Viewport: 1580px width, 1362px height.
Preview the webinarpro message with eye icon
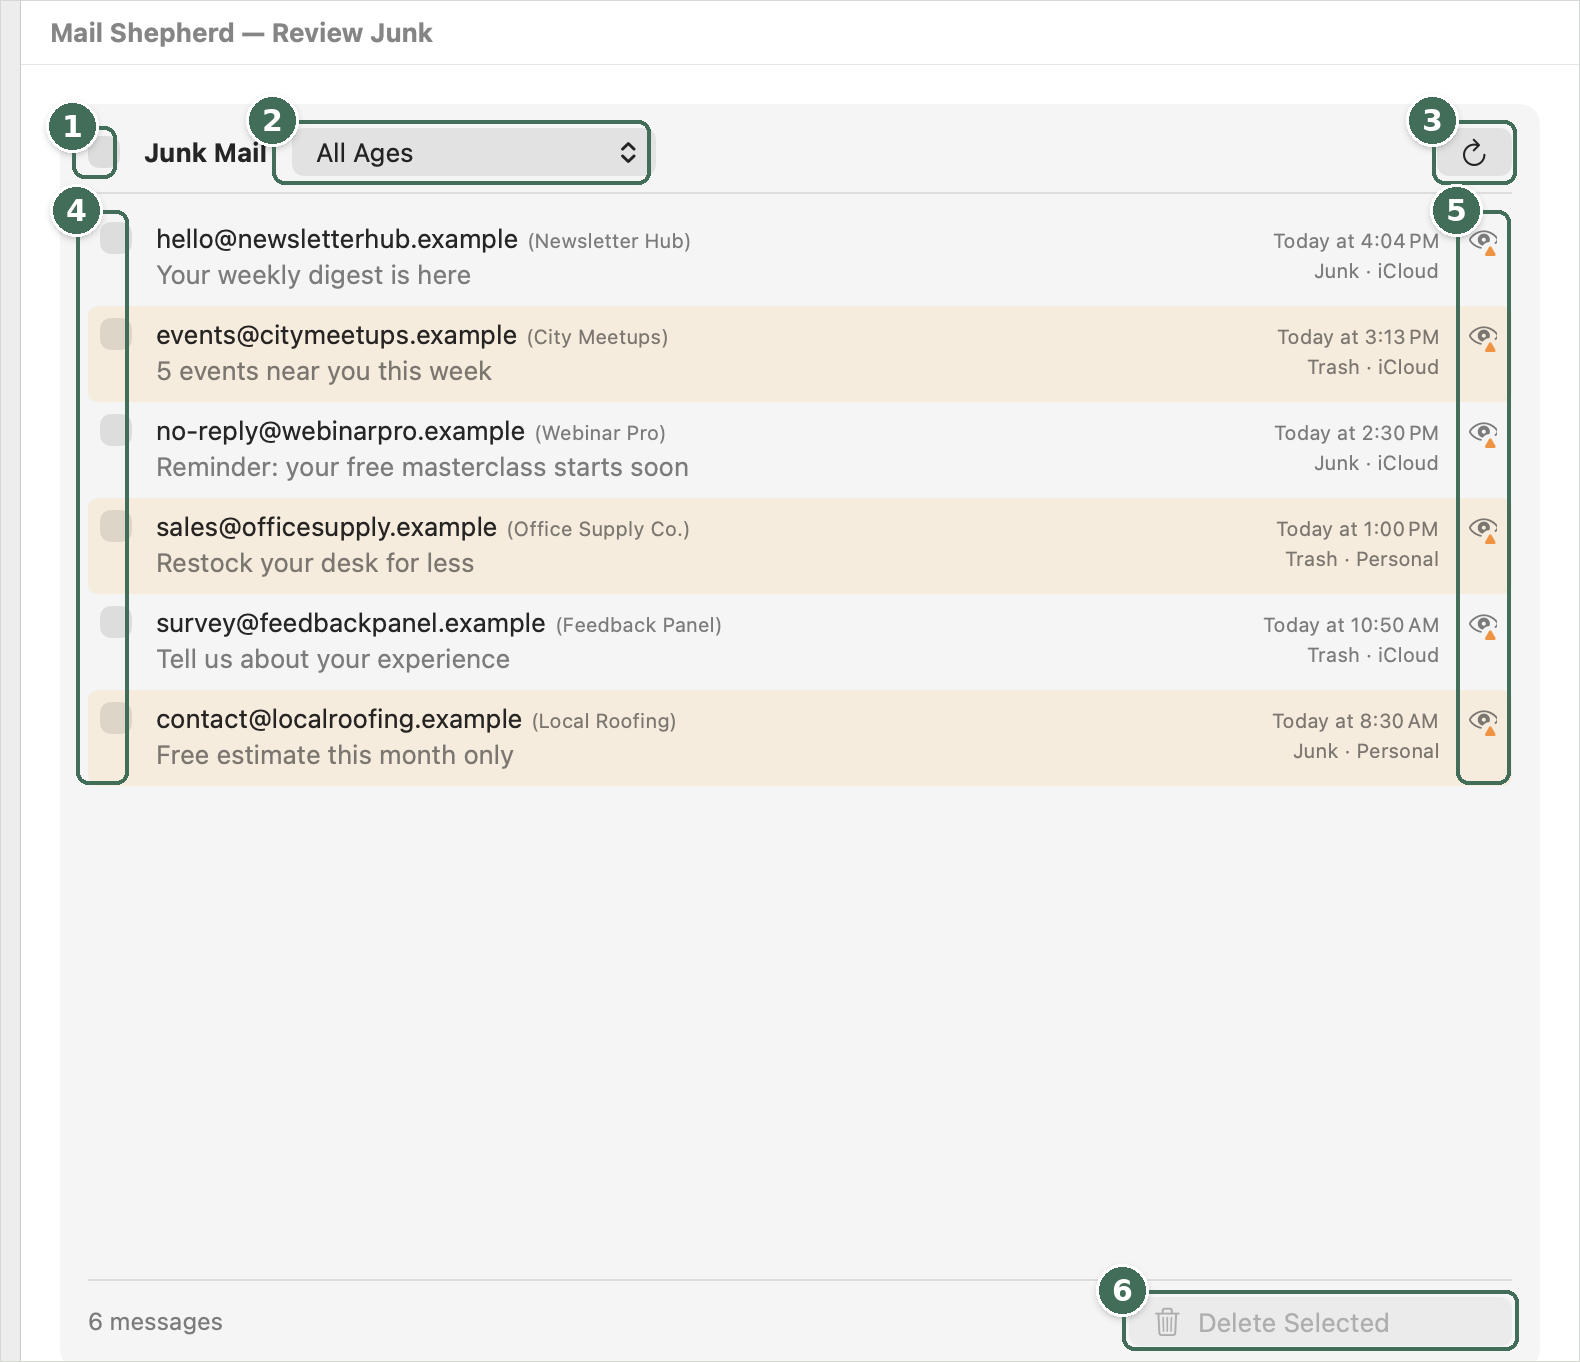(x=1483, y=434)
